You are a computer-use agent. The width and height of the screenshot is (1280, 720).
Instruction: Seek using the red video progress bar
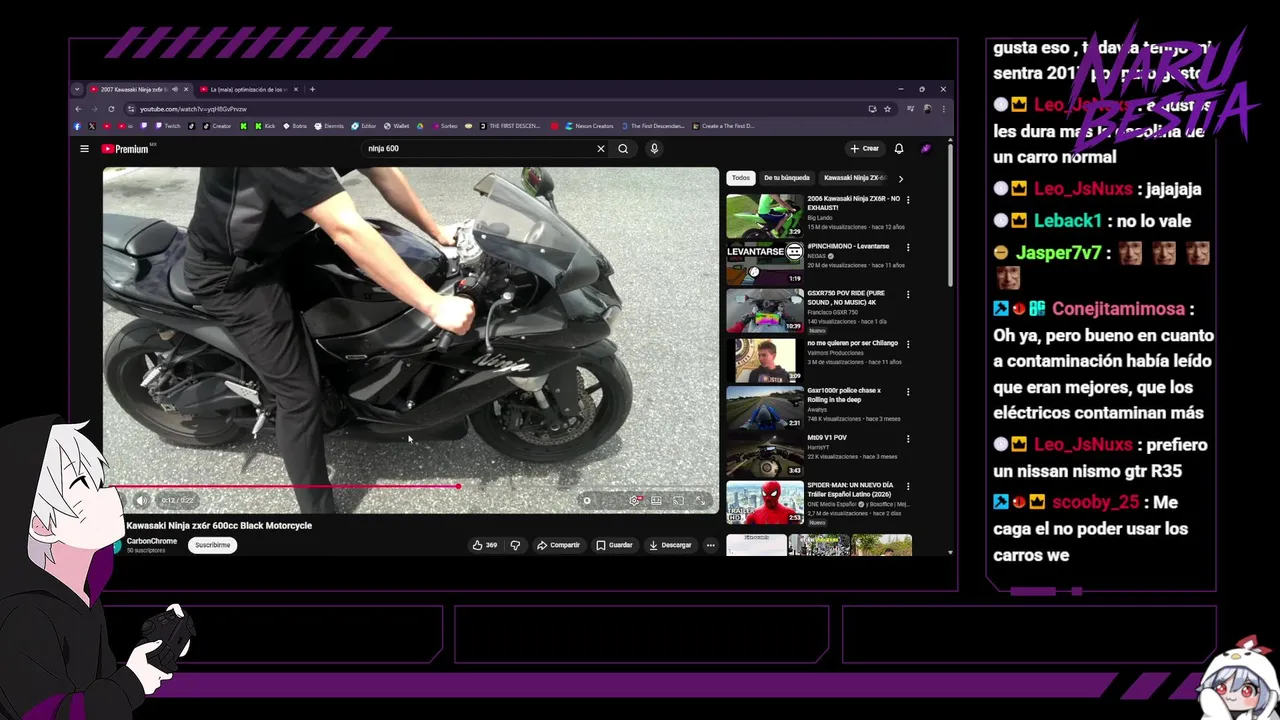[x=411, y=487]
